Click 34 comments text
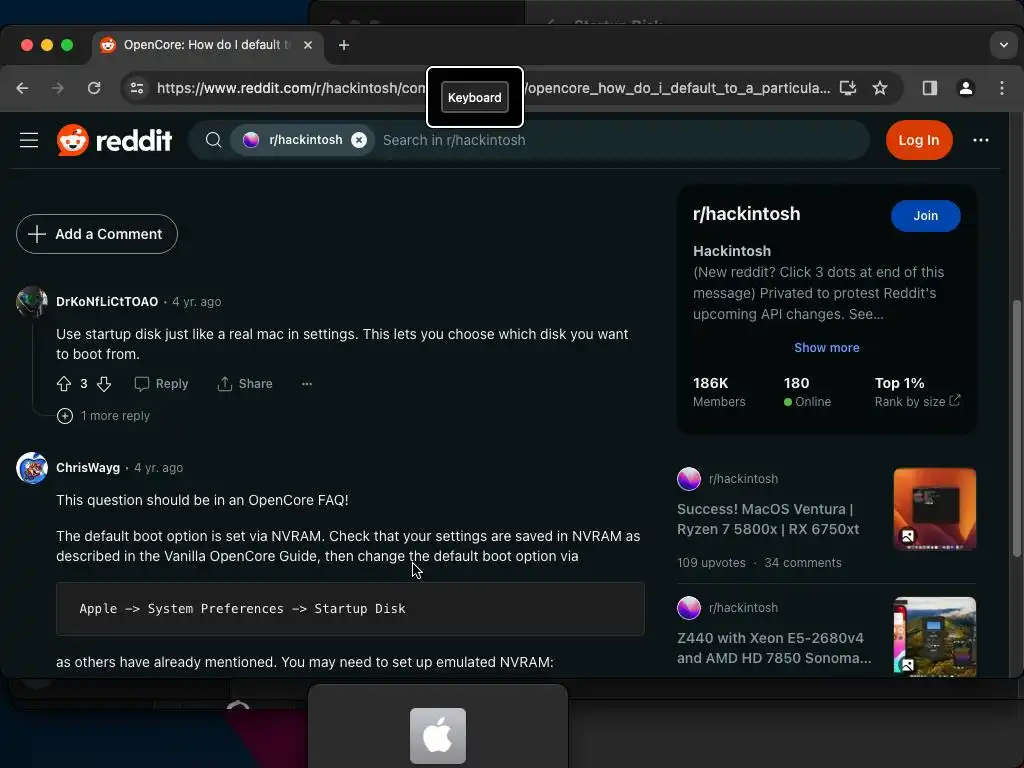The width and height of the screenshot is (1024, 768). click(x=803, y=562)
